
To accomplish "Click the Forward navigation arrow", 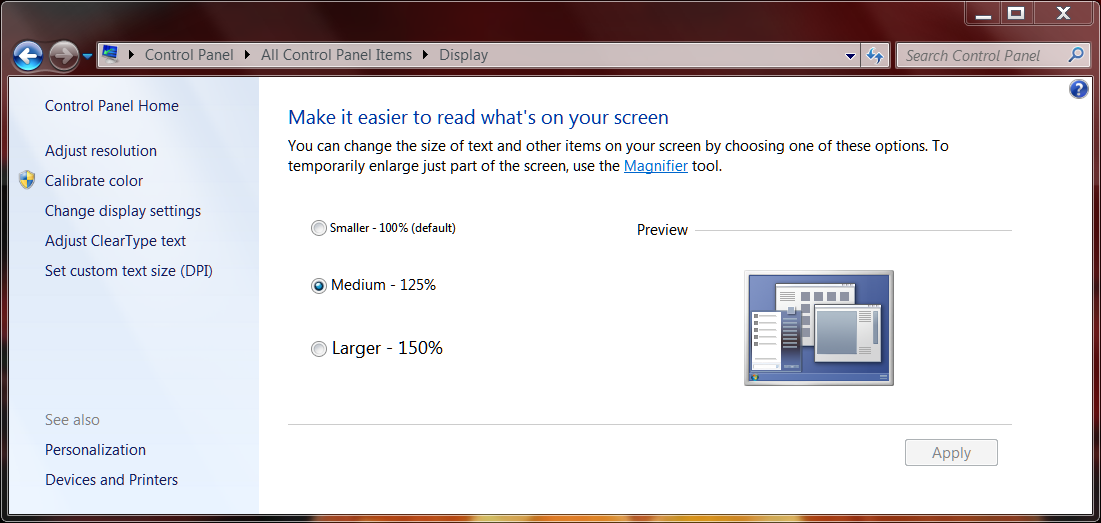I will (x=64, y=55).
